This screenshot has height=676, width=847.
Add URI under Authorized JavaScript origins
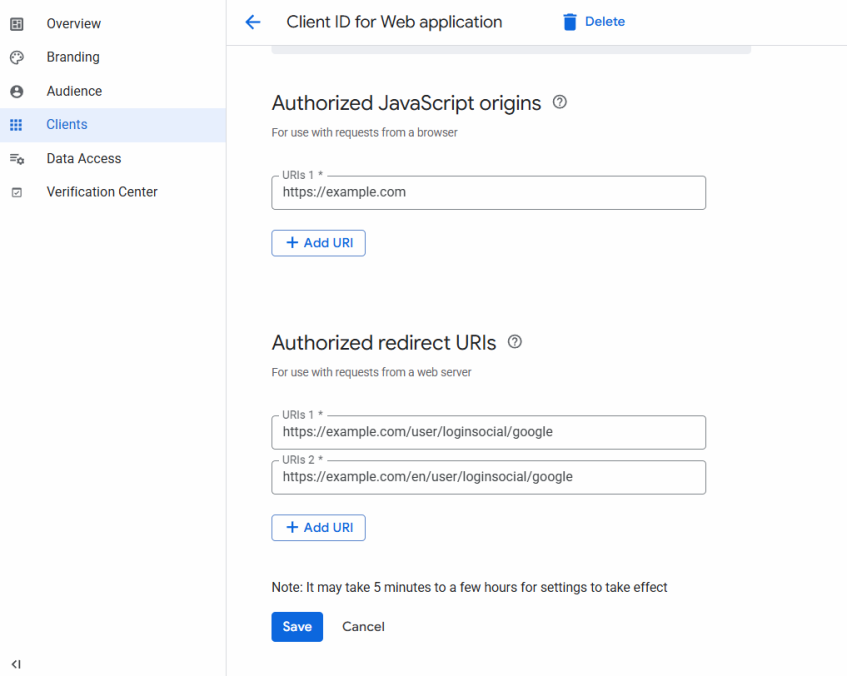(x=318, y=243)
